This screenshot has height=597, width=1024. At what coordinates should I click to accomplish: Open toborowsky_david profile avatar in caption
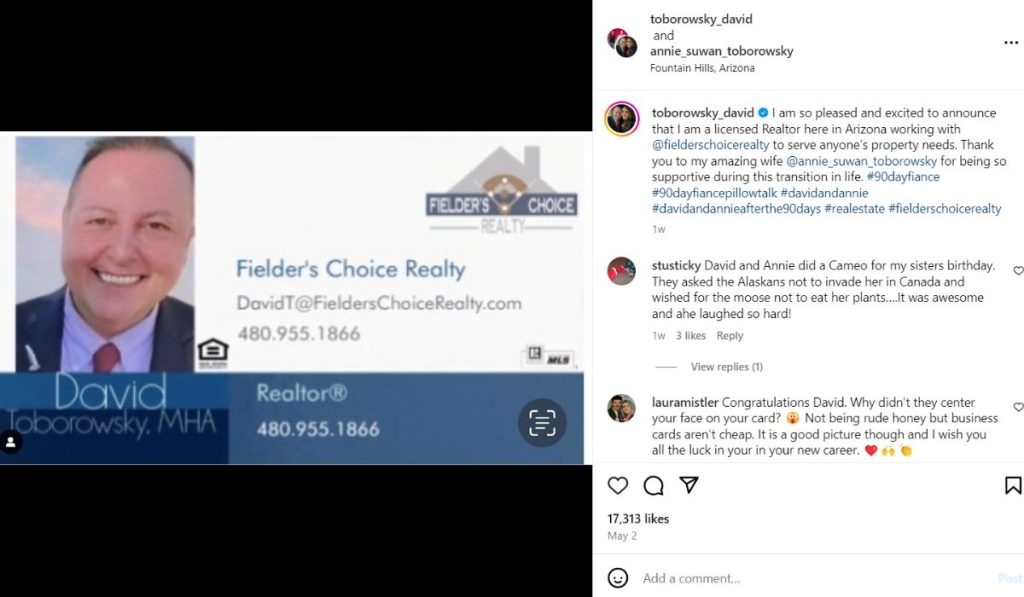622,118
